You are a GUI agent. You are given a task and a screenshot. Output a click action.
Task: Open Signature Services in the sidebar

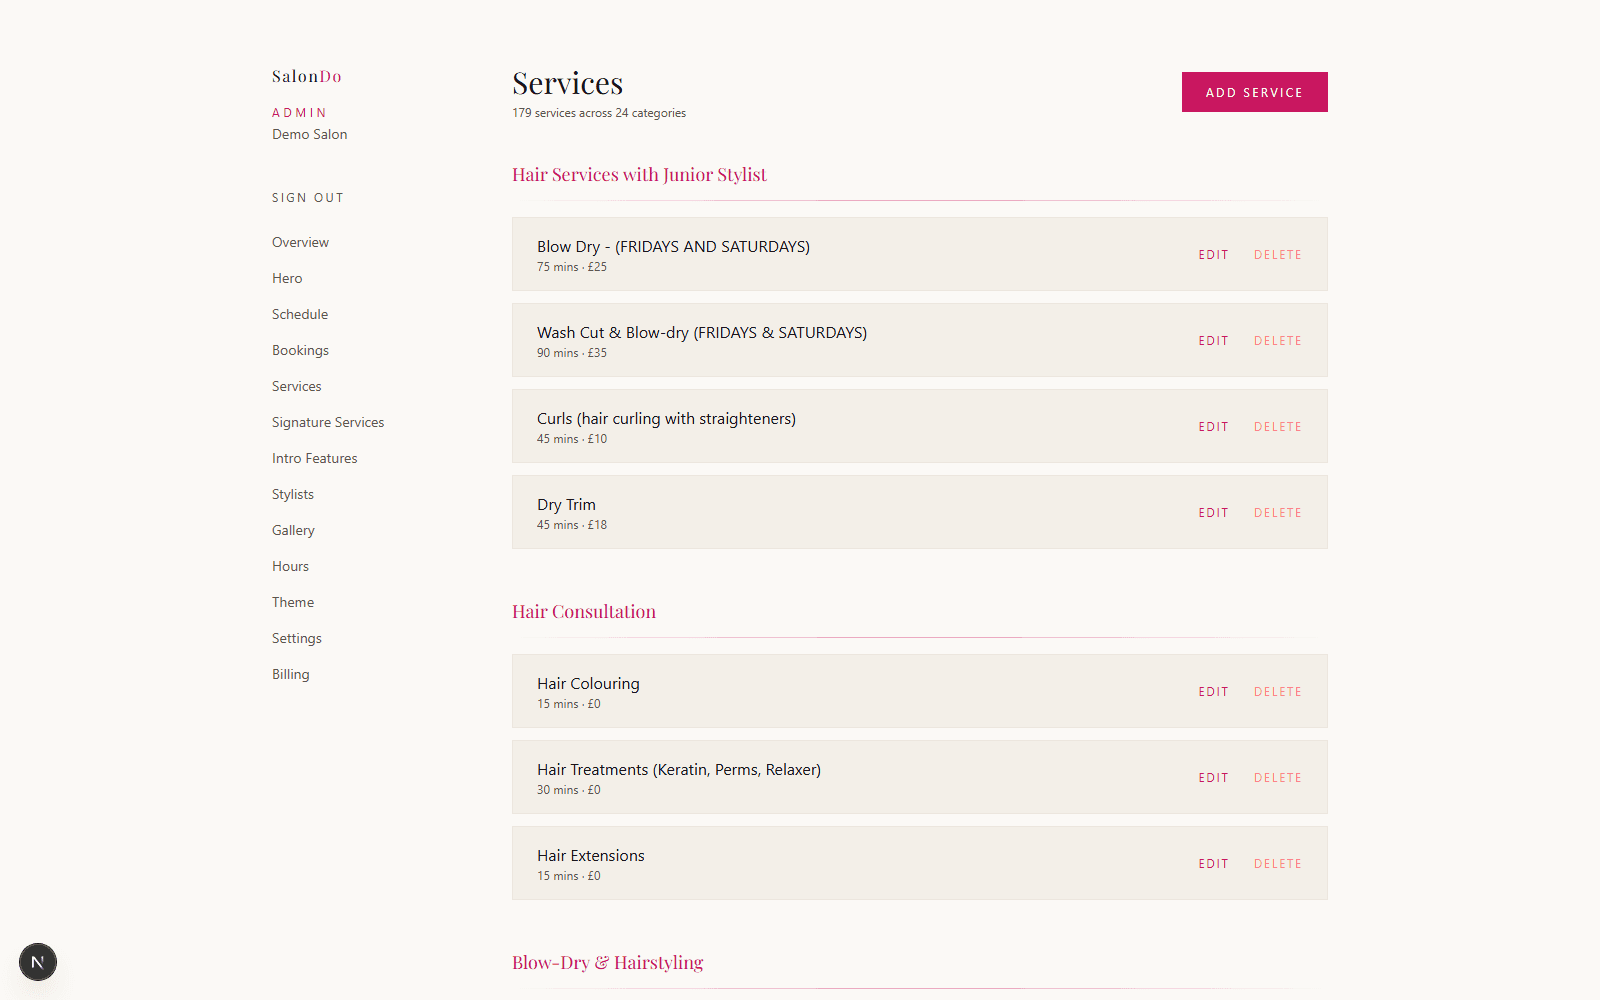pos(328,422)
